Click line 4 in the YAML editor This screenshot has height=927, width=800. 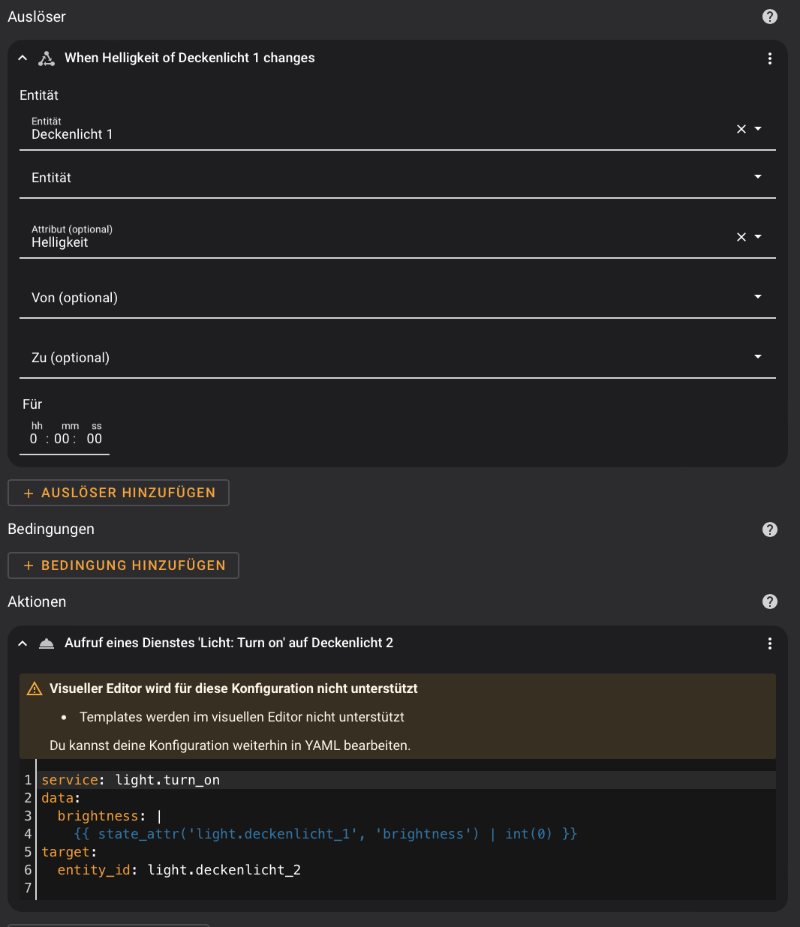click(300, 834)
